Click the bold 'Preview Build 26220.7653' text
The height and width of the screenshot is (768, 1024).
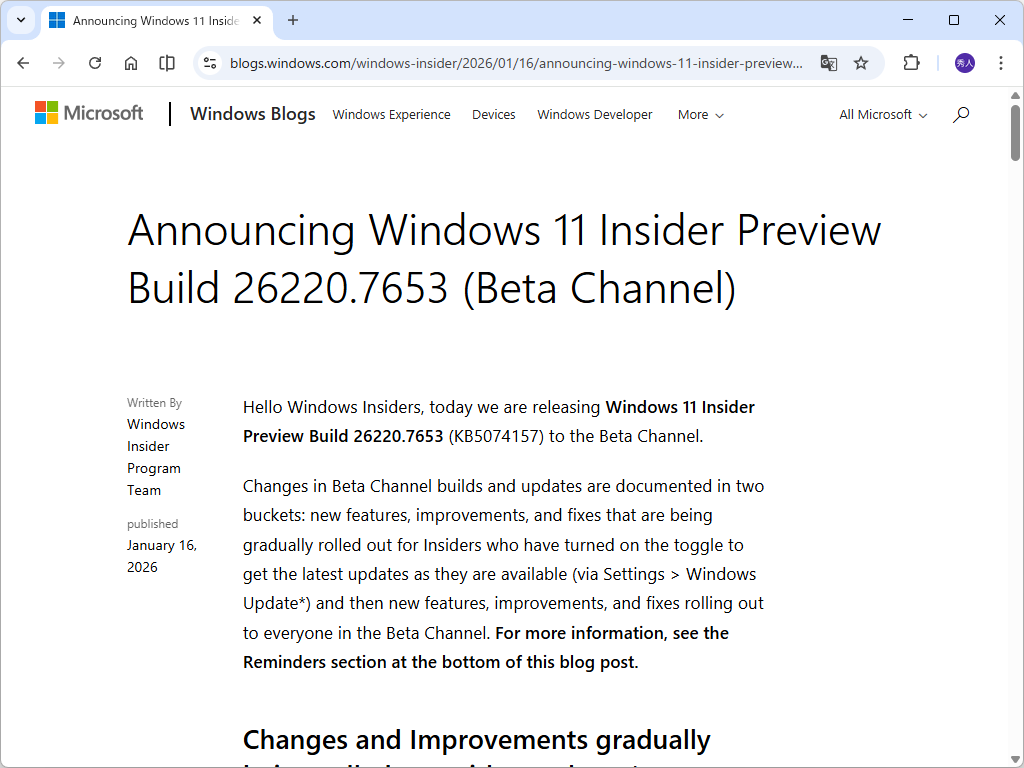(x=343, y=436)
